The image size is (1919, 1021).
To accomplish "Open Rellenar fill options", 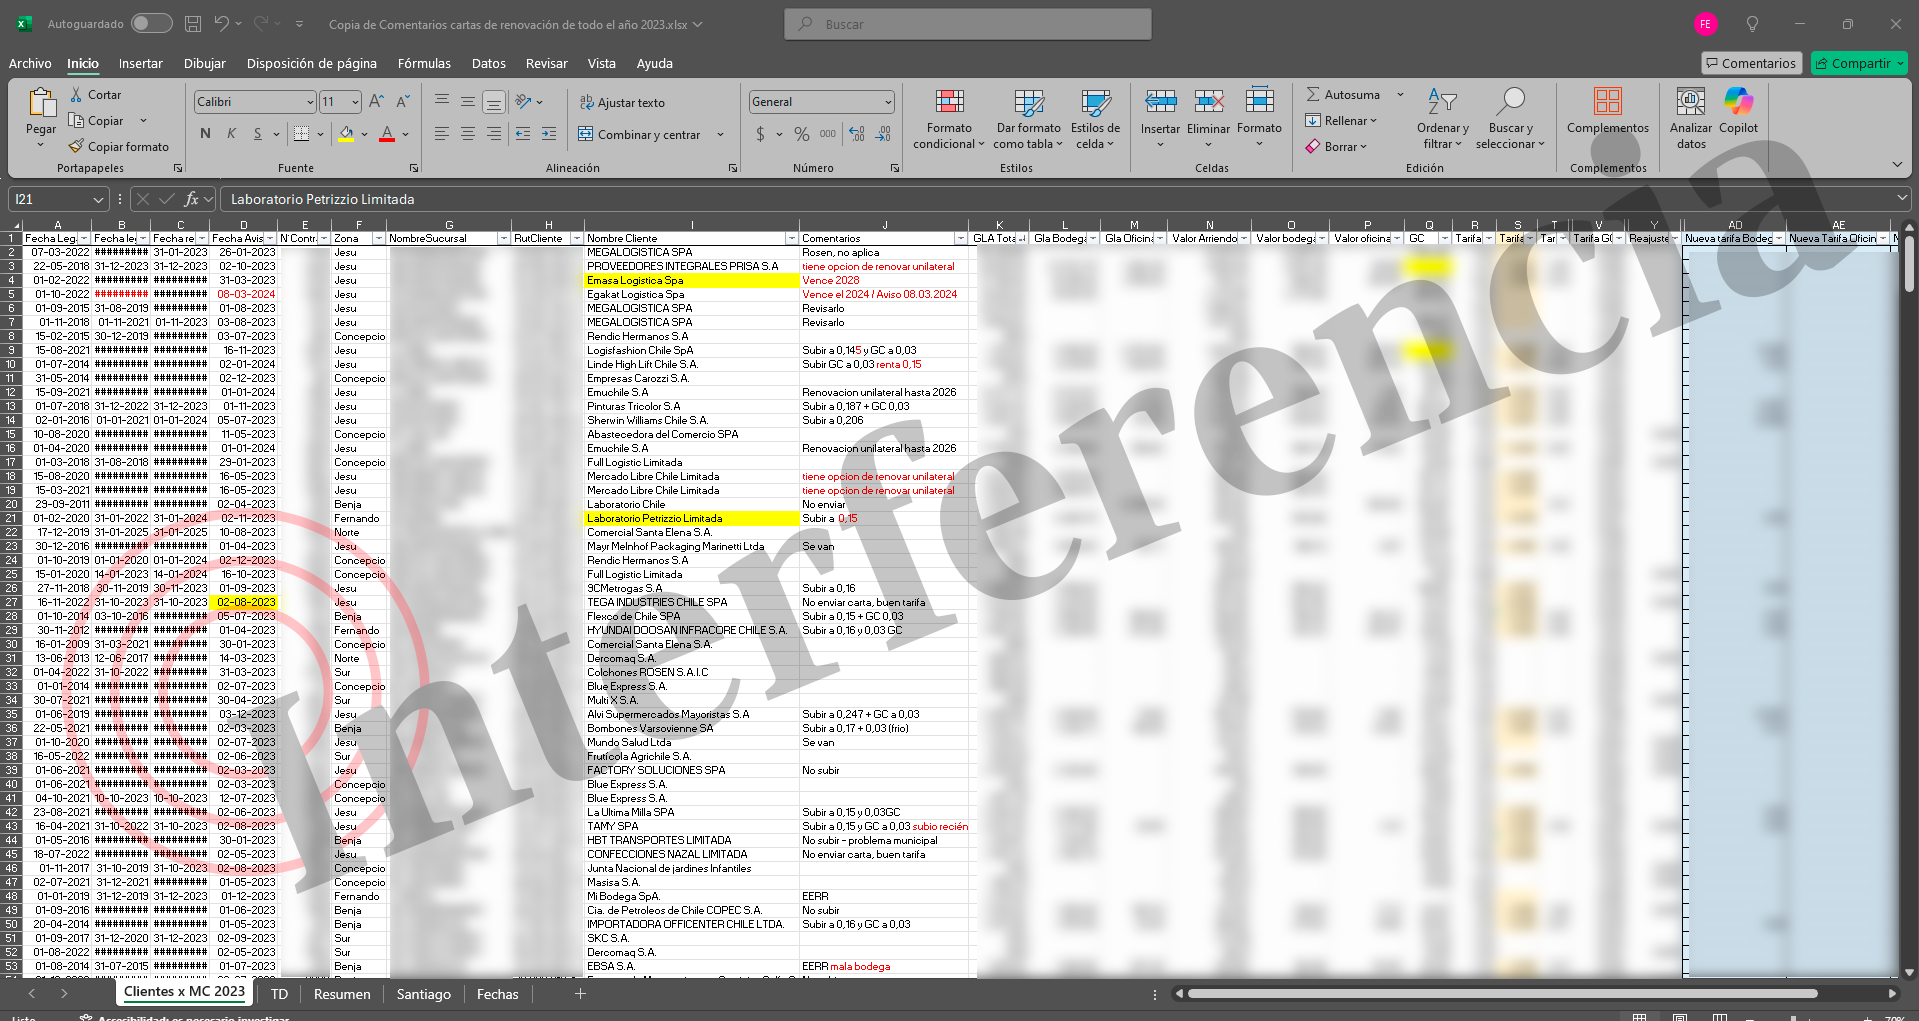I will [x=1341, y=121].
